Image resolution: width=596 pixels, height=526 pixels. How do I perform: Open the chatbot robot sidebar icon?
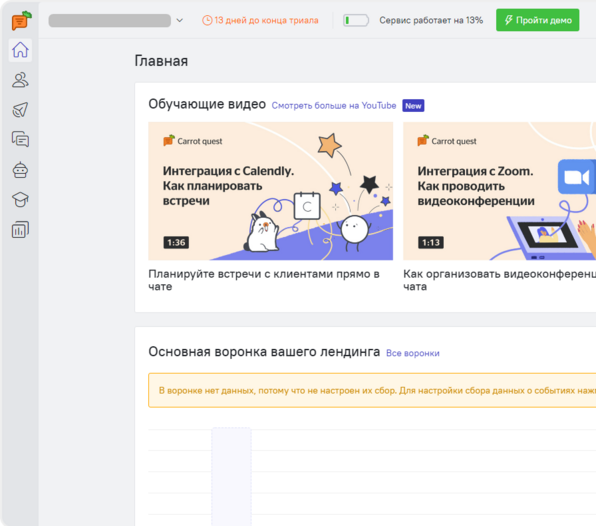(20, 170)
